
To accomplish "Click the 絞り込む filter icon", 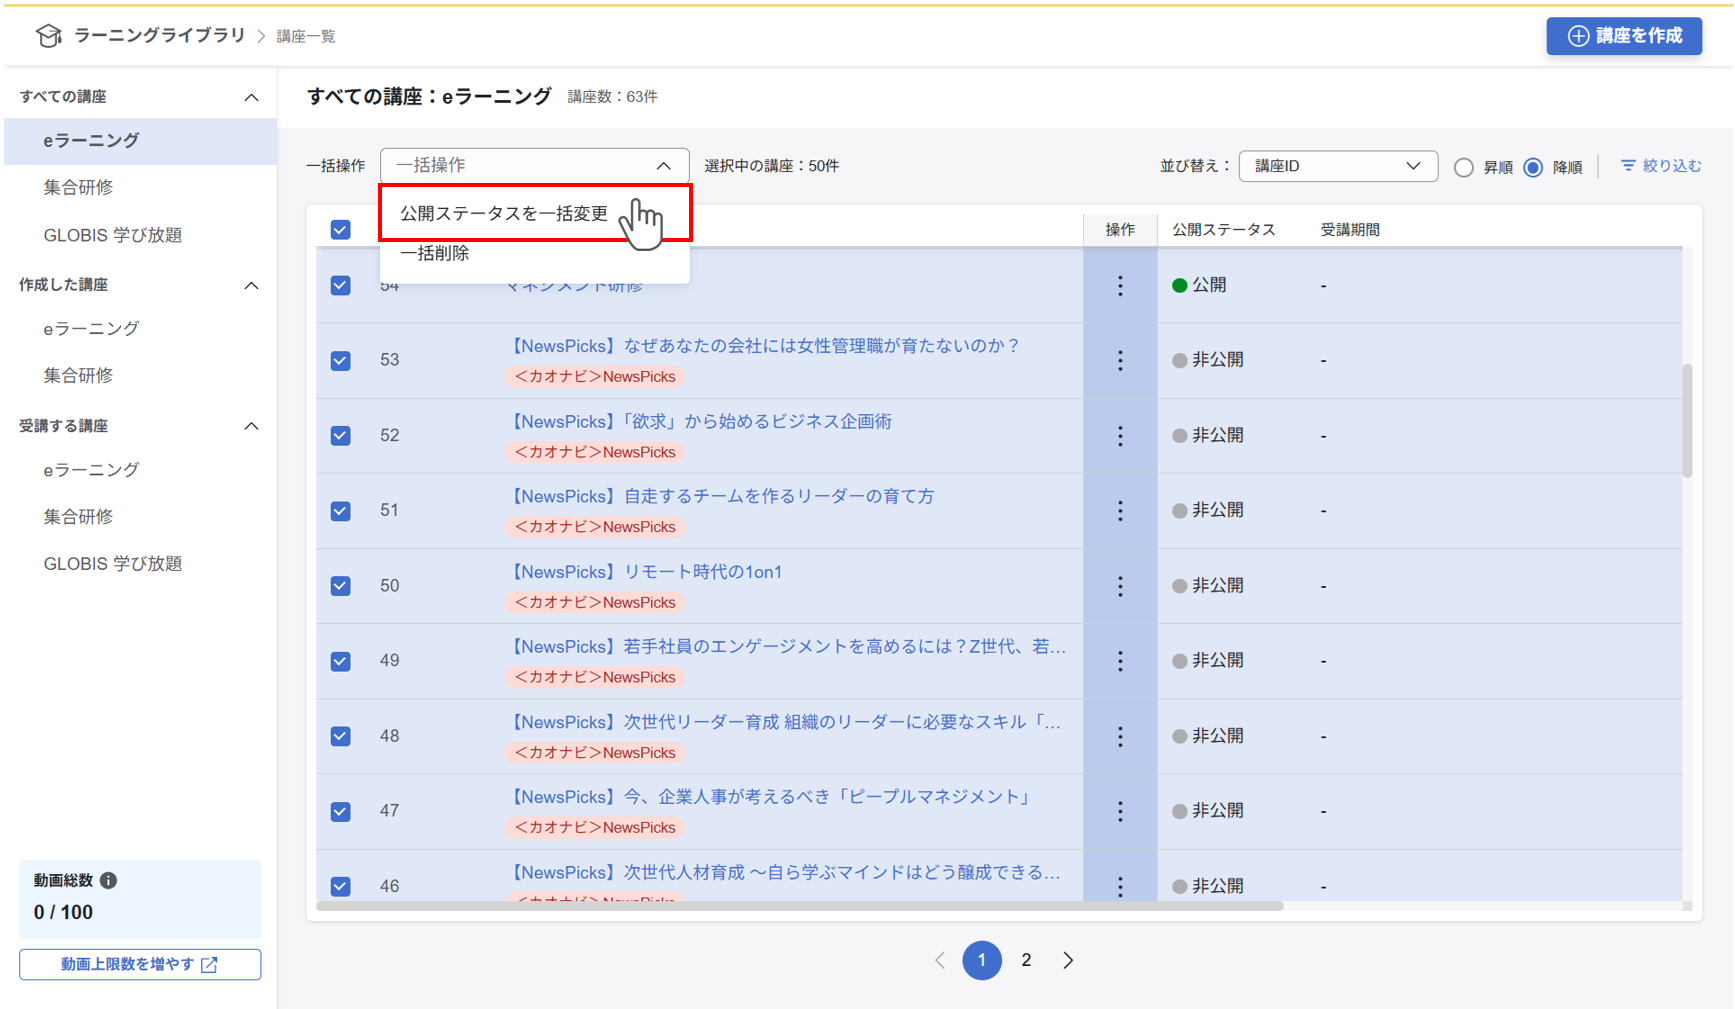I will [x=1627, y=166].
